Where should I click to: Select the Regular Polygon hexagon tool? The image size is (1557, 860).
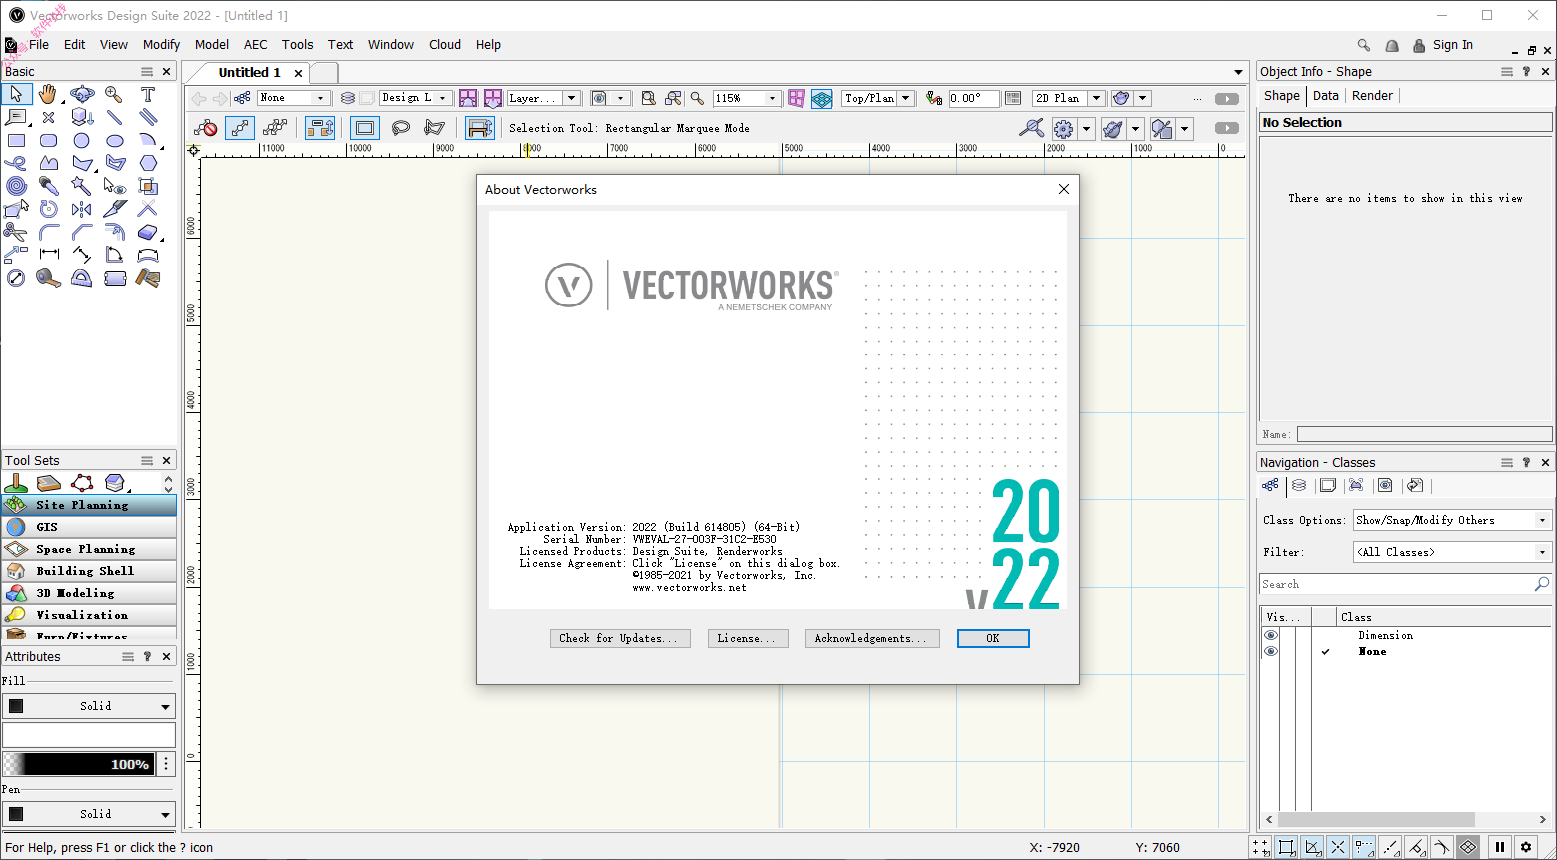pyautogui.click(x=148, y=163)
